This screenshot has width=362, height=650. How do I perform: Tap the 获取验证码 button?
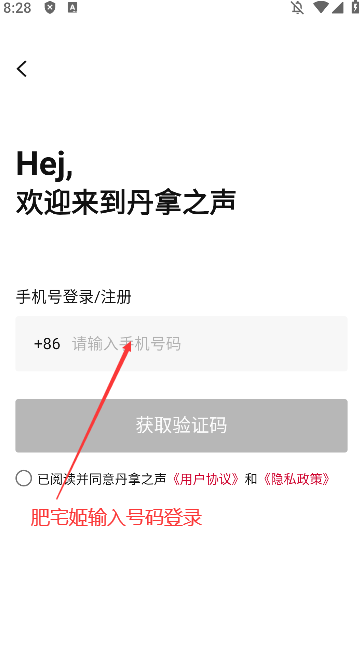coord(181,425)
